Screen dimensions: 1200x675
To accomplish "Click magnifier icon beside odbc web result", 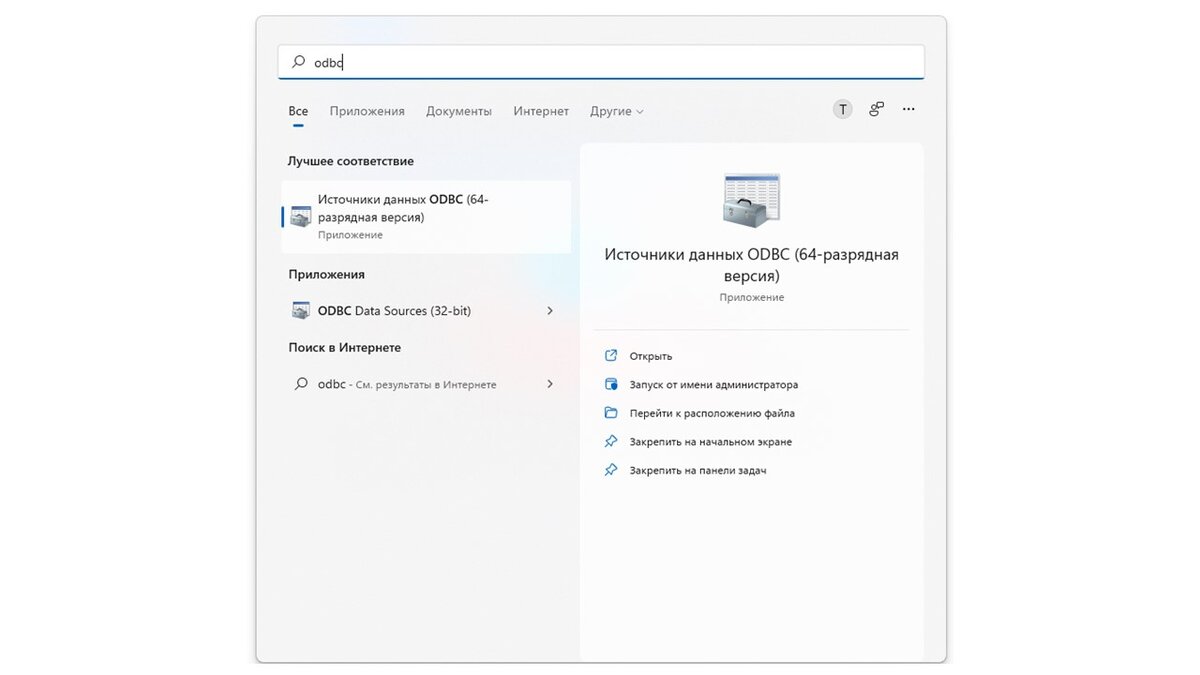I will point(300,384).
